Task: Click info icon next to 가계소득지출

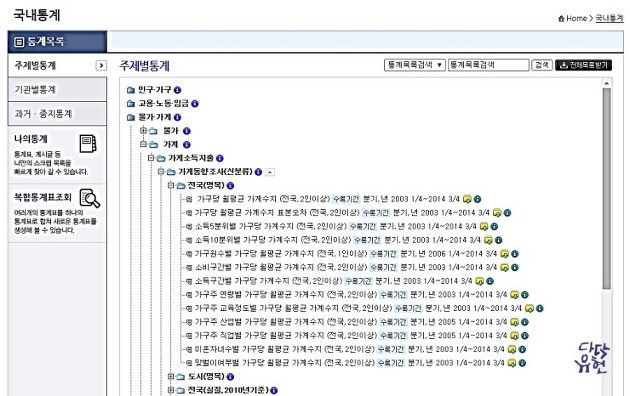Action: pyautogui.click(x=220, y=158)
